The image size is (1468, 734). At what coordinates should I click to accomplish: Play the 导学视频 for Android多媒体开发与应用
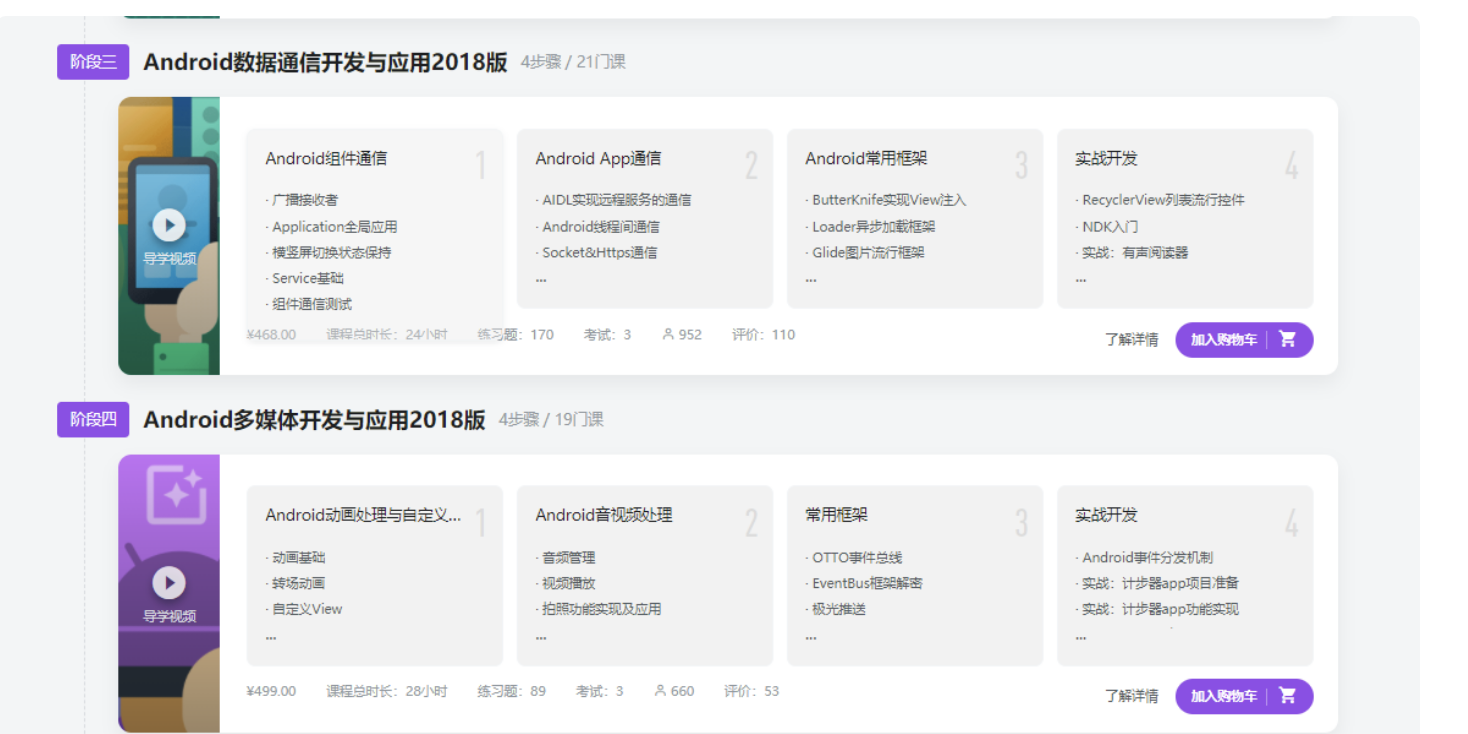(x=169, y=583)
